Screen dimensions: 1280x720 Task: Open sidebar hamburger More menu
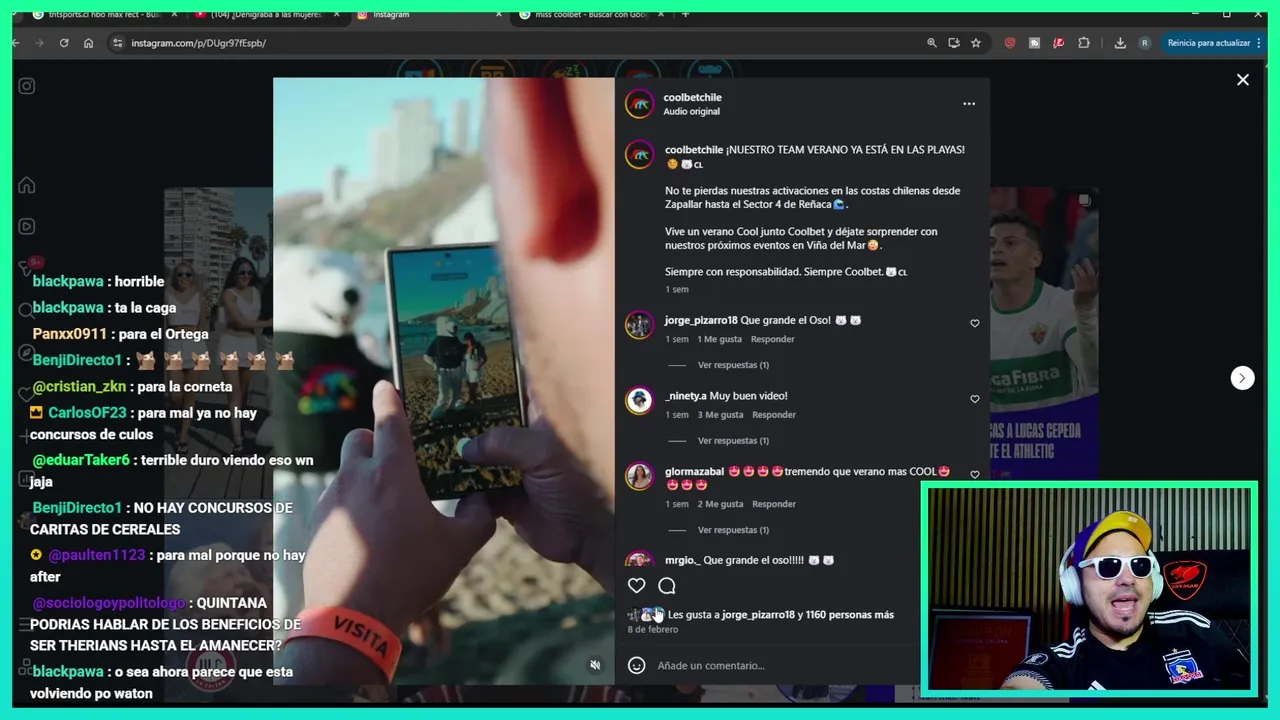[24, 623]
